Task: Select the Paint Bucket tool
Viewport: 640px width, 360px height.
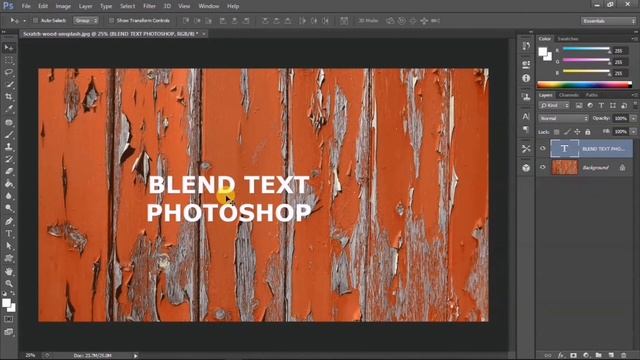Action: coord(9,184)
